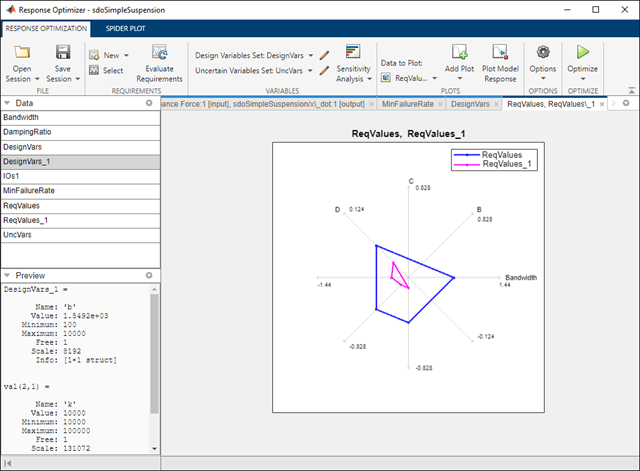640x471 pixels.
Task: Edit Design Variables Set with pencil icon
Action: pyautogui.click(x=324, y=56)
